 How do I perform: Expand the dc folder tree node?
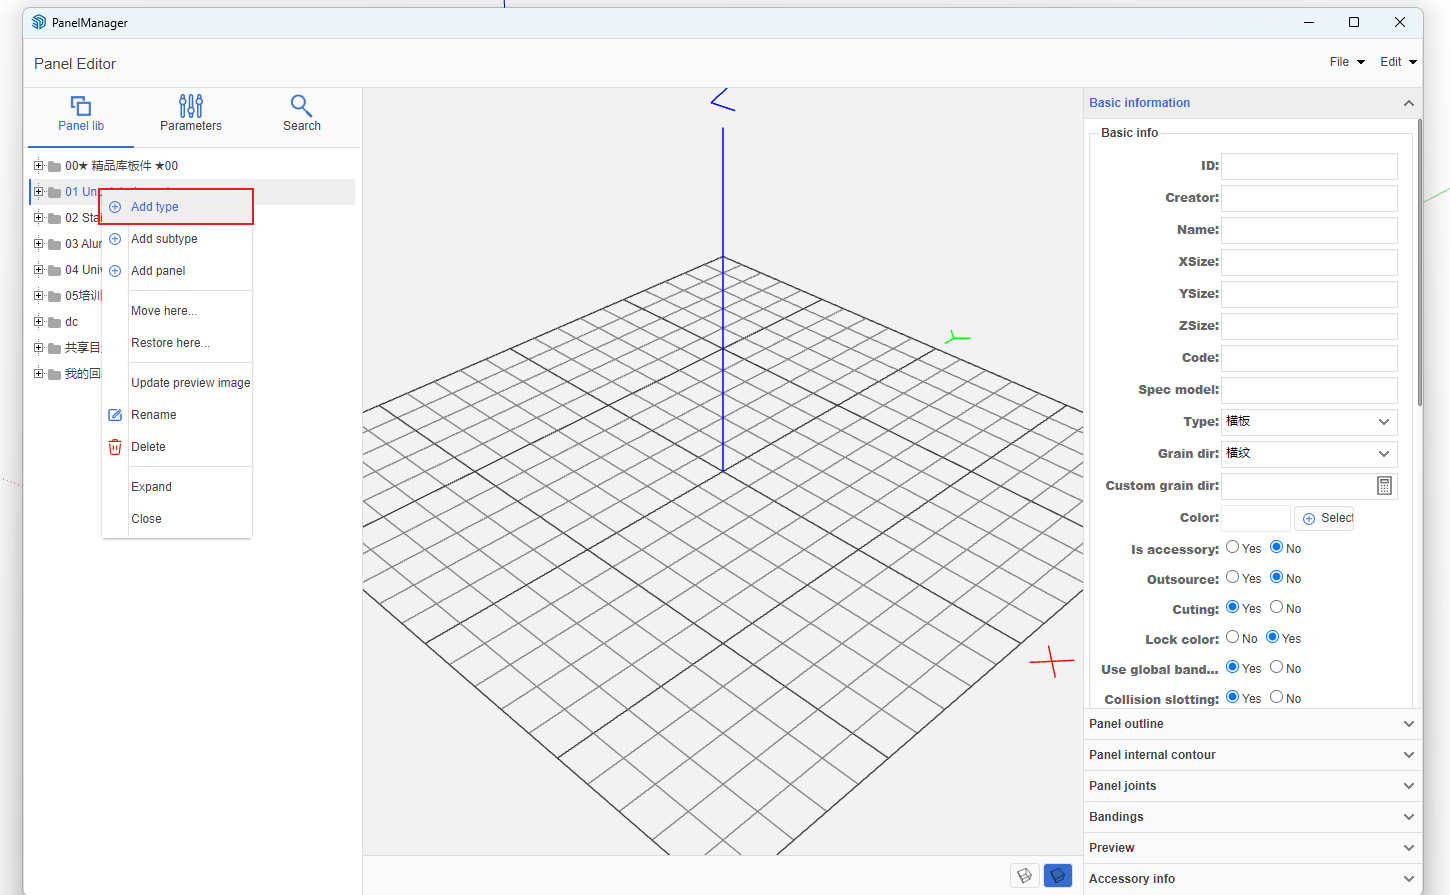(39, 322)
